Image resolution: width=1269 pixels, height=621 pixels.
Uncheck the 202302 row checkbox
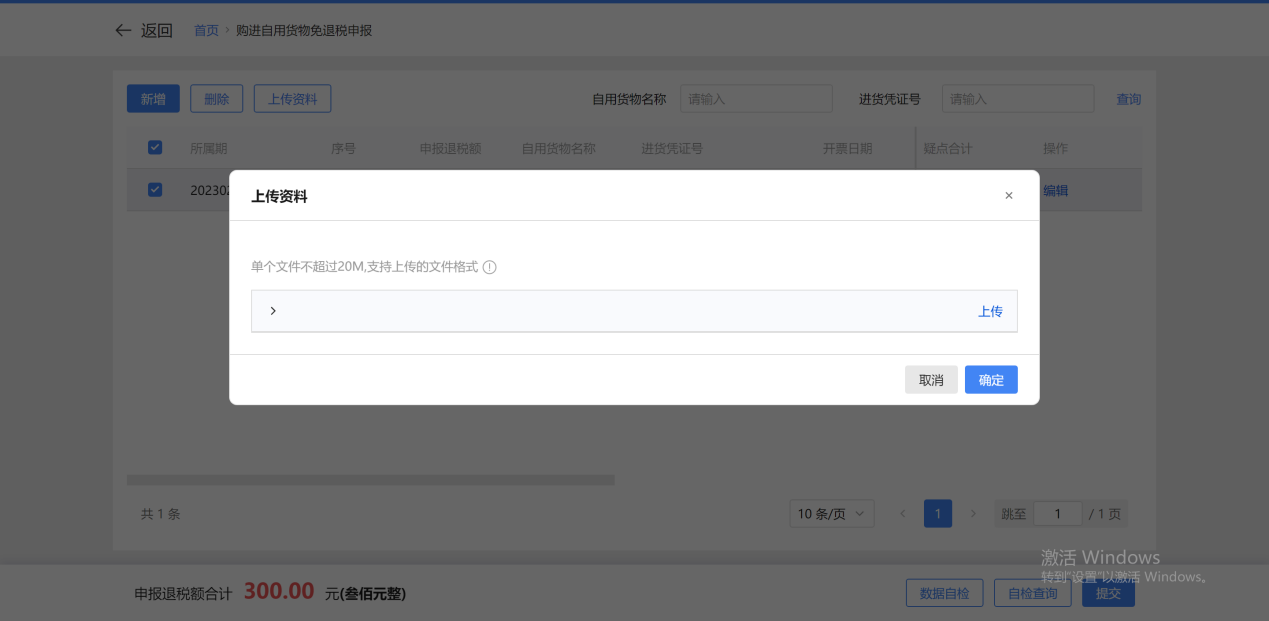(155, 190)
